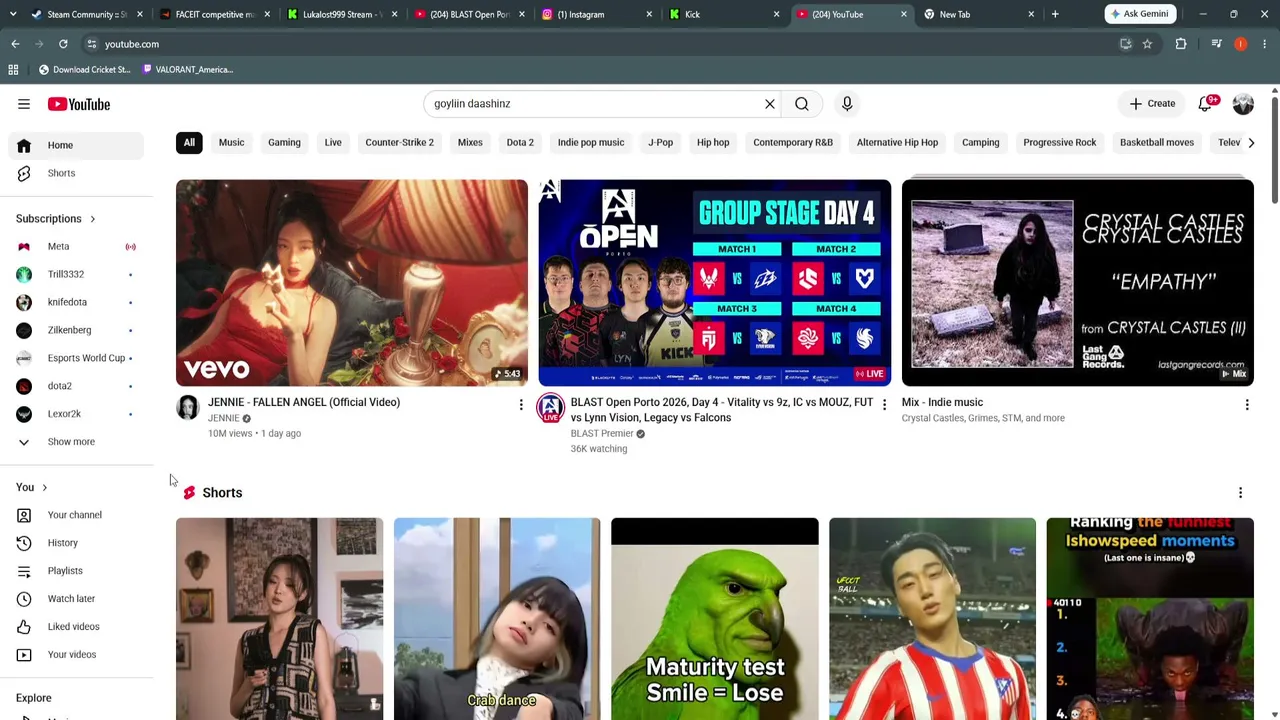The width and height of the screenshot is (1280, 720).
Task: Open YouTube notifications bell
Action: 1206,104
